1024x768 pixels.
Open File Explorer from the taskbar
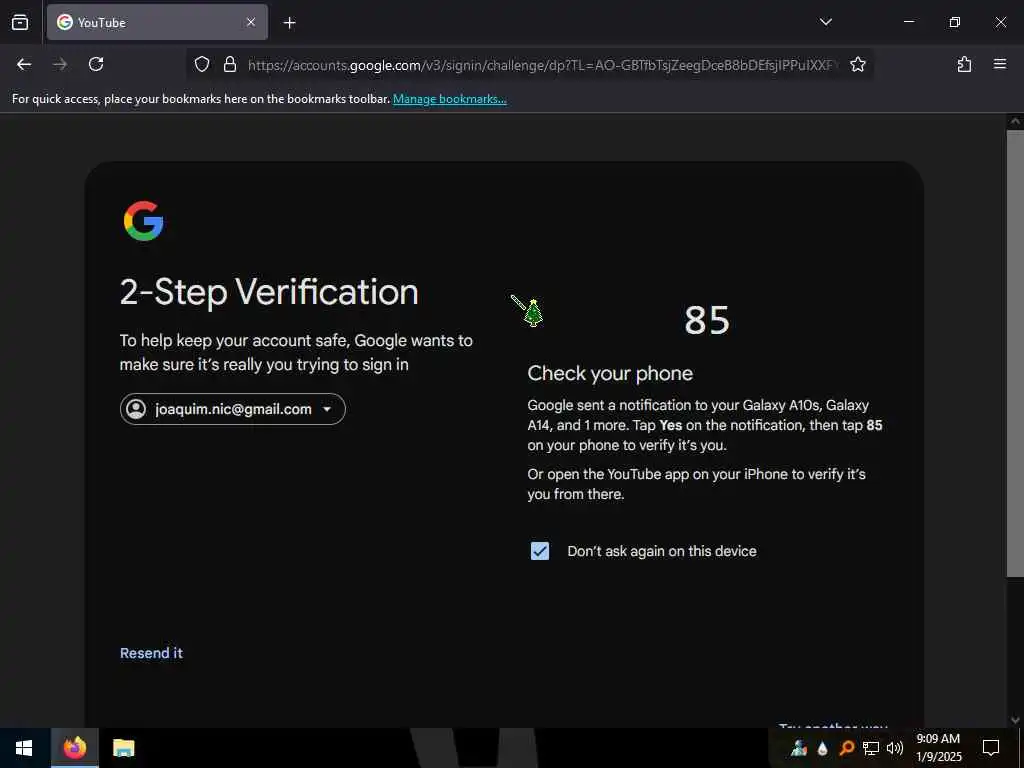[x=123, y=748]
